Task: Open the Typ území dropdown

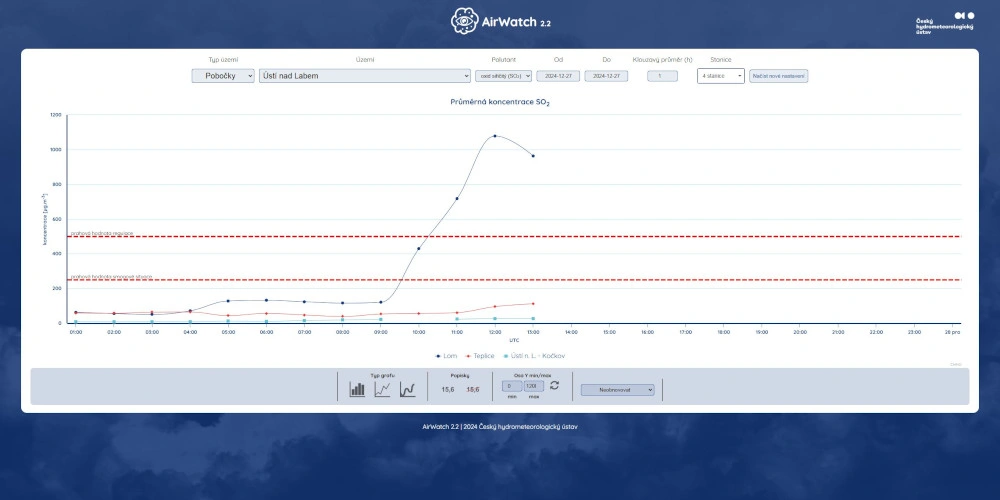Action: point(223,76)
